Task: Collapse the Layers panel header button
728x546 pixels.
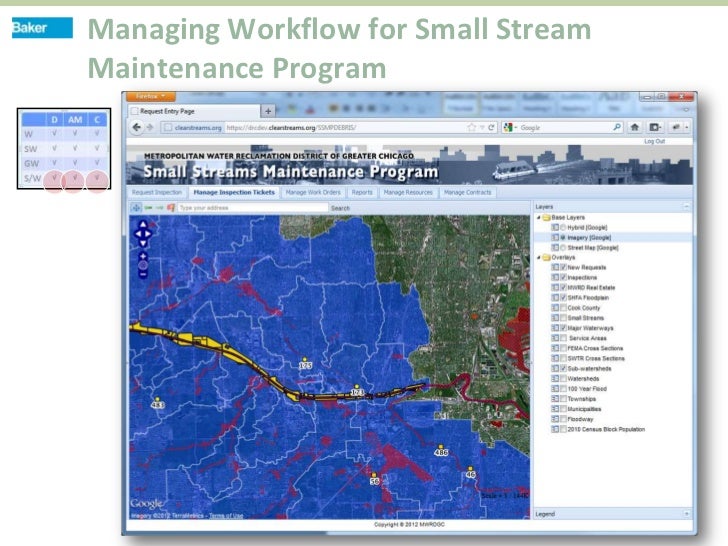Action: (686, 206)
